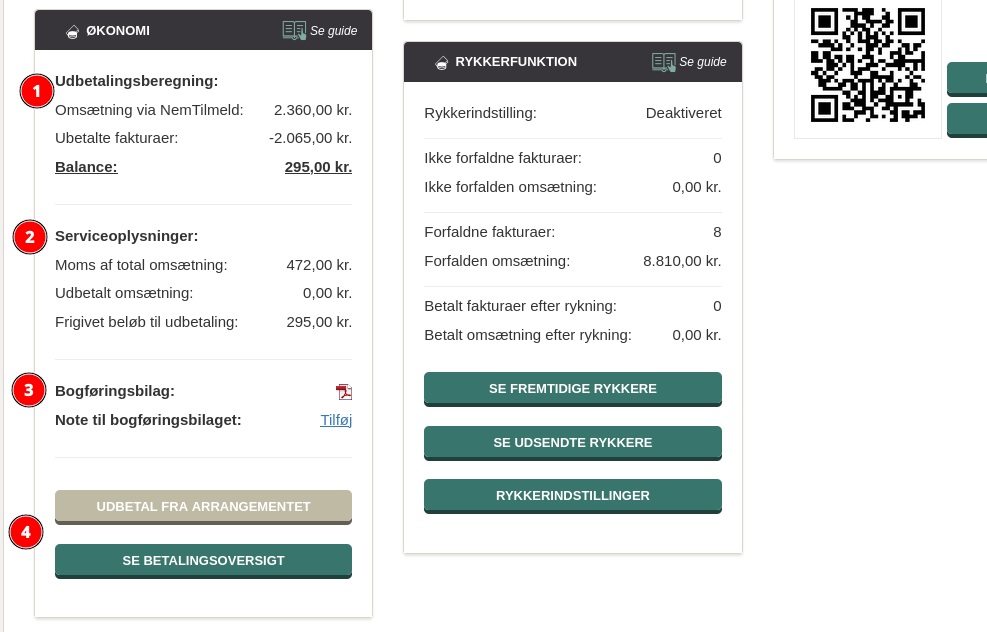The image size is (987, 632).
Task: Click Tilføj to add a bogføringsbilag note
Action: tap(335, 420)
